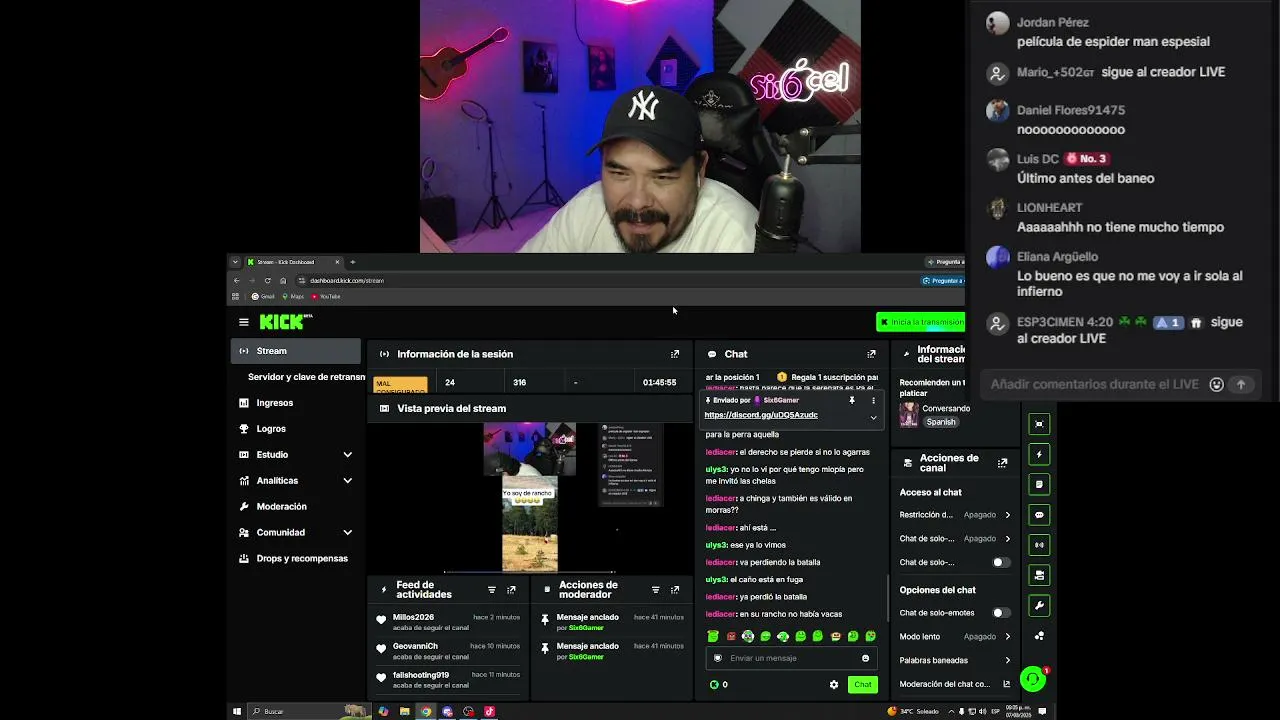Click the Spanish language tag
Screen dimensions: 1280x720
tap(941, 422)
